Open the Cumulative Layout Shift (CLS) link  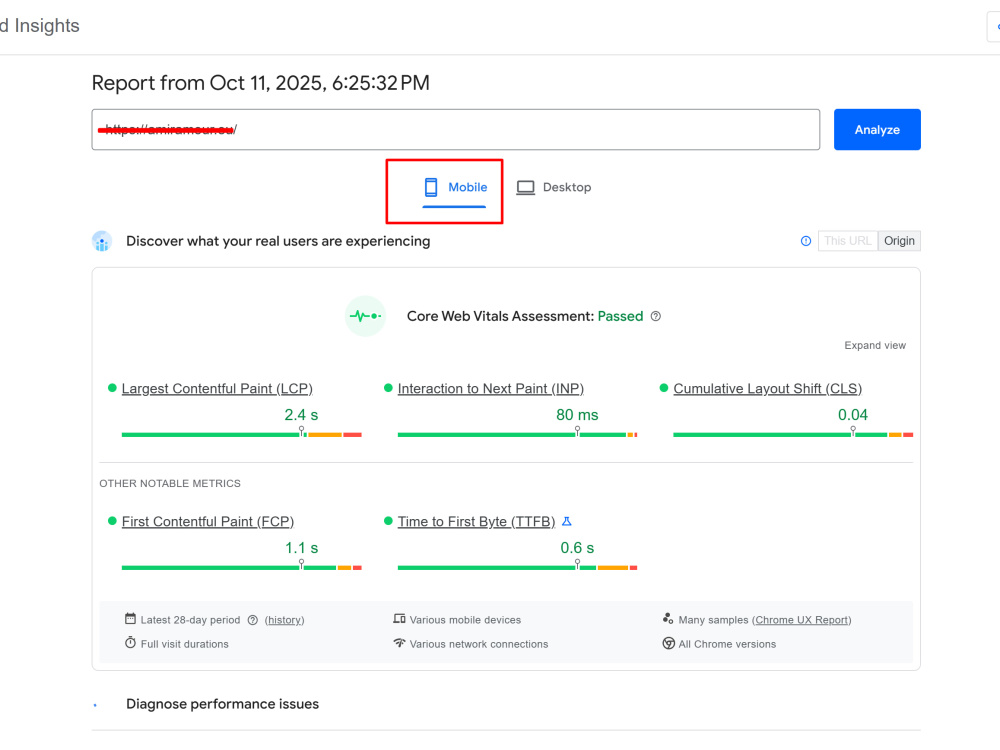pyautogui.click(x=767, y=388)
